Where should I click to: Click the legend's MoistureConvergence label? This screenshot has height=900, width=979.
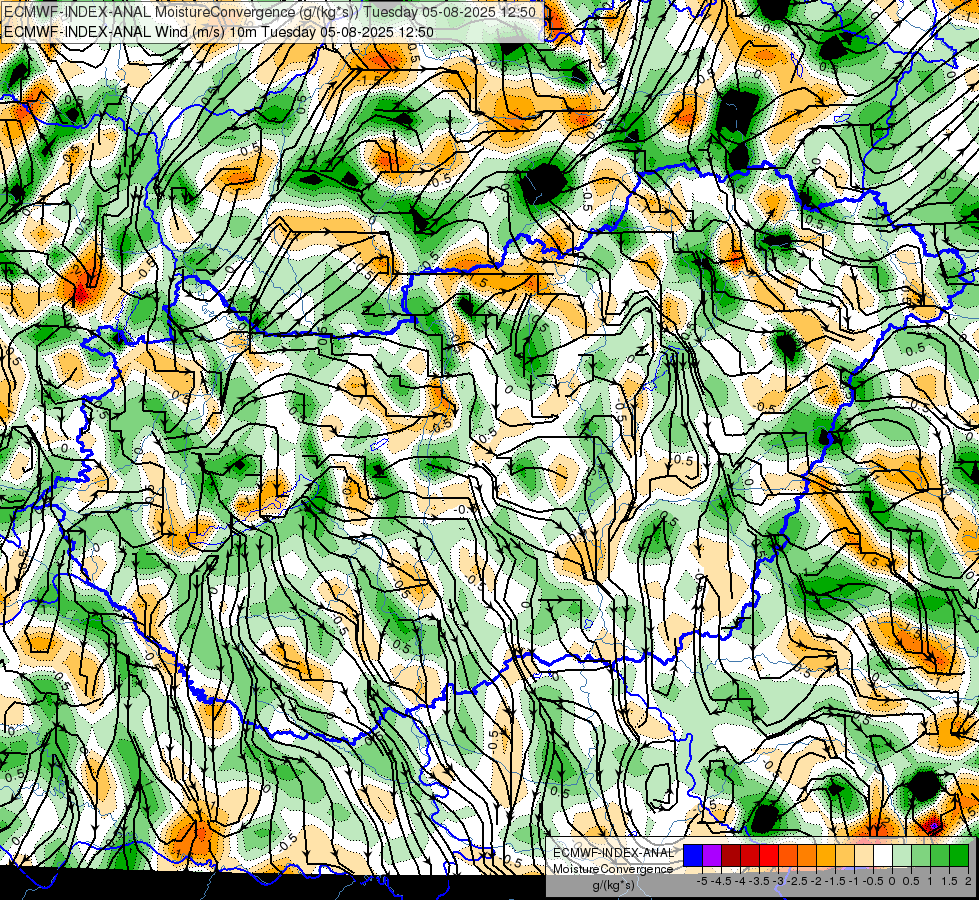click(x=613, y=869)
